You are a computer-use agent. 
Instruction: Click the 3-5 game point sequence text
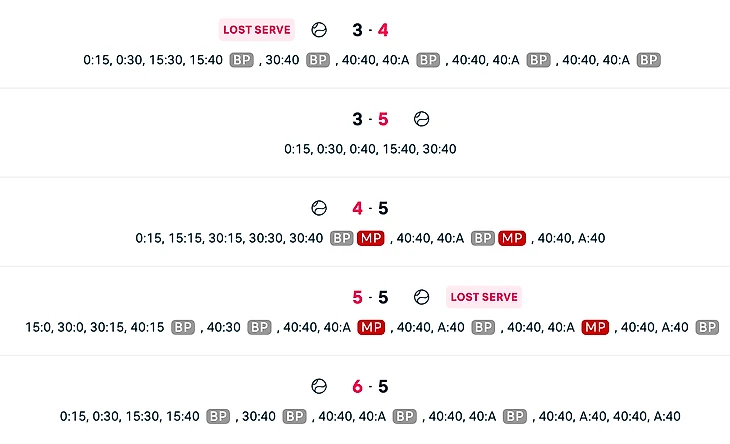(x=370, y=149)
